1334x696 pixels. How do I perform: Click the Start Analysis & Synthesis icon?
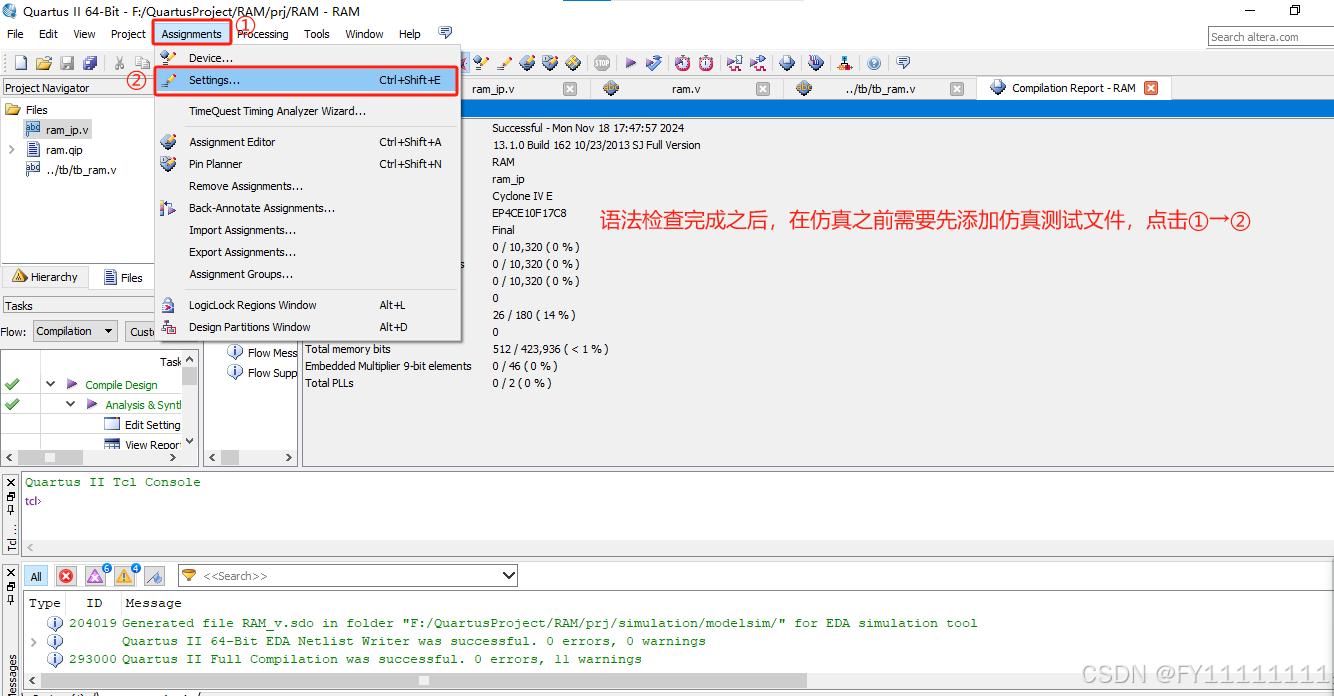pyautogui.click(x=654, y=63)
